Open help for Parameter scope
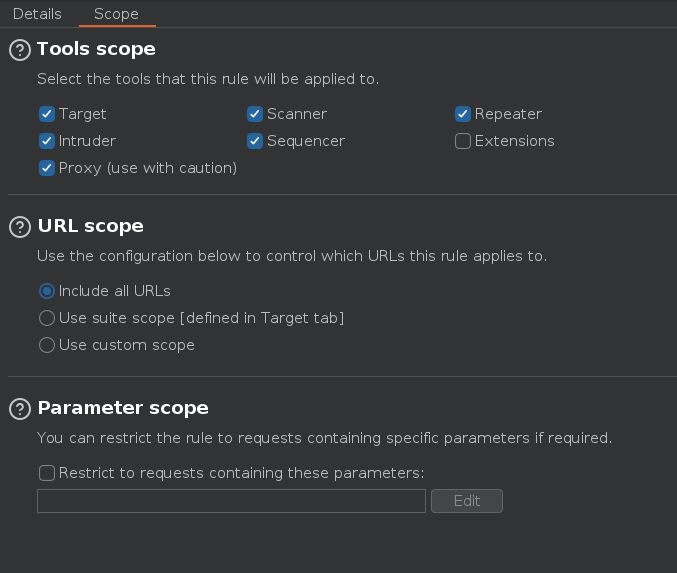677x573 pixels. tap(20, 409)
